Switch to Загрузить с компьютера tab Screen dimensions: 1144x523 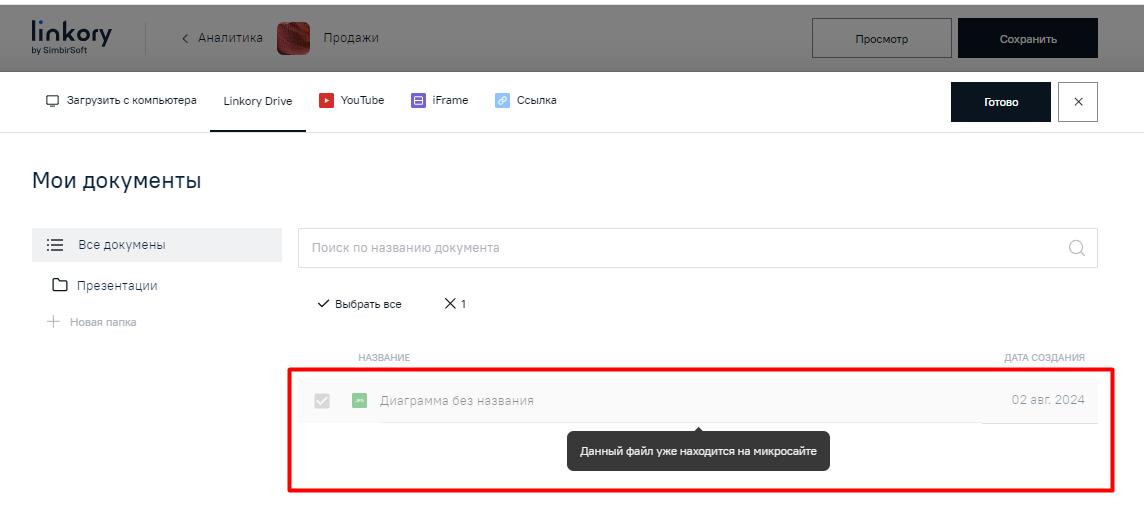(x=121, y=101)
